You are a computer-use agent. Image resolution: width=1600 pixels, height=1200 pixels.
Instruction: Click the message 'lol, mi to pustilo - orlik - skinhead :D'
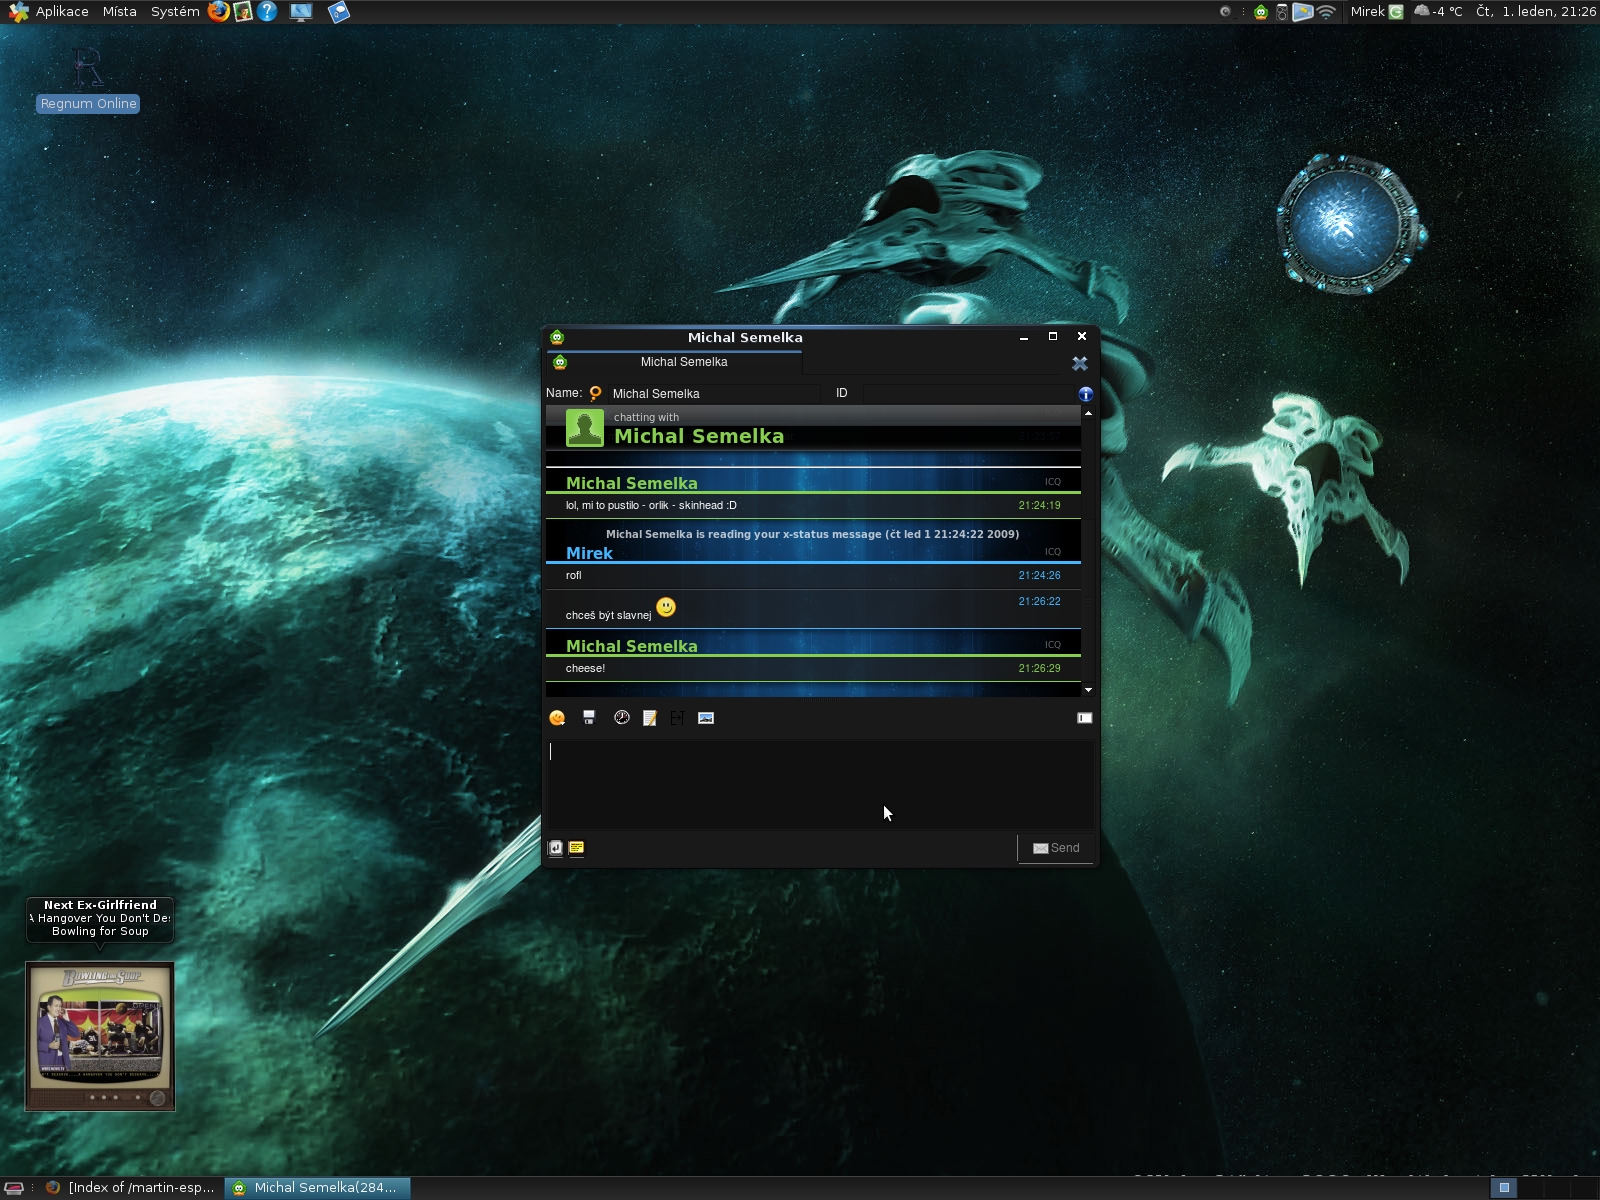(x=651, y=505)
